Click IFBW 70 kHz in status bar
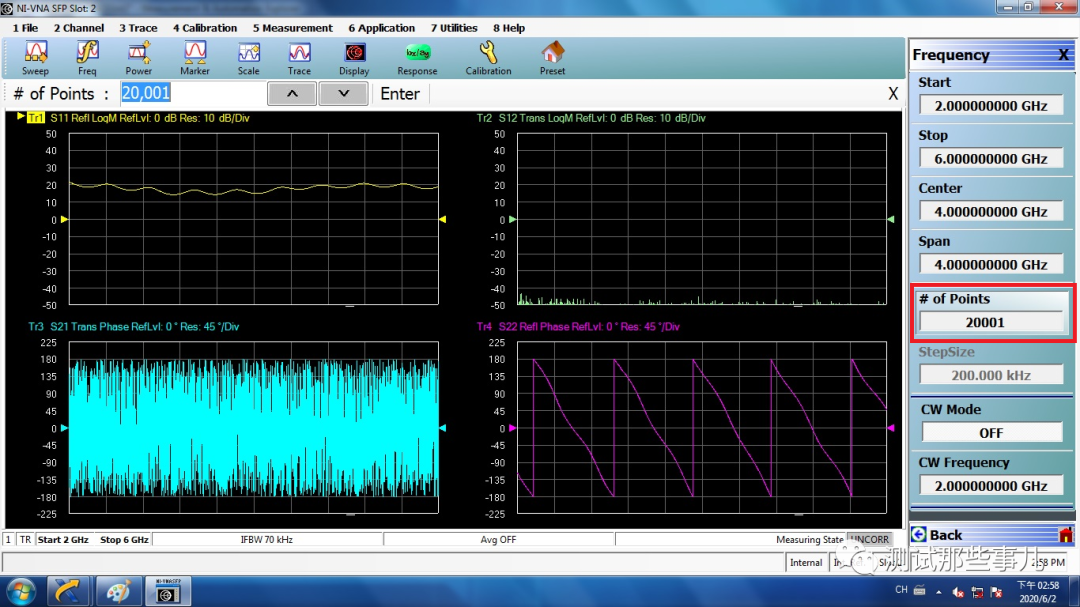Screen dimensions: 1080x607 [267, 539]
